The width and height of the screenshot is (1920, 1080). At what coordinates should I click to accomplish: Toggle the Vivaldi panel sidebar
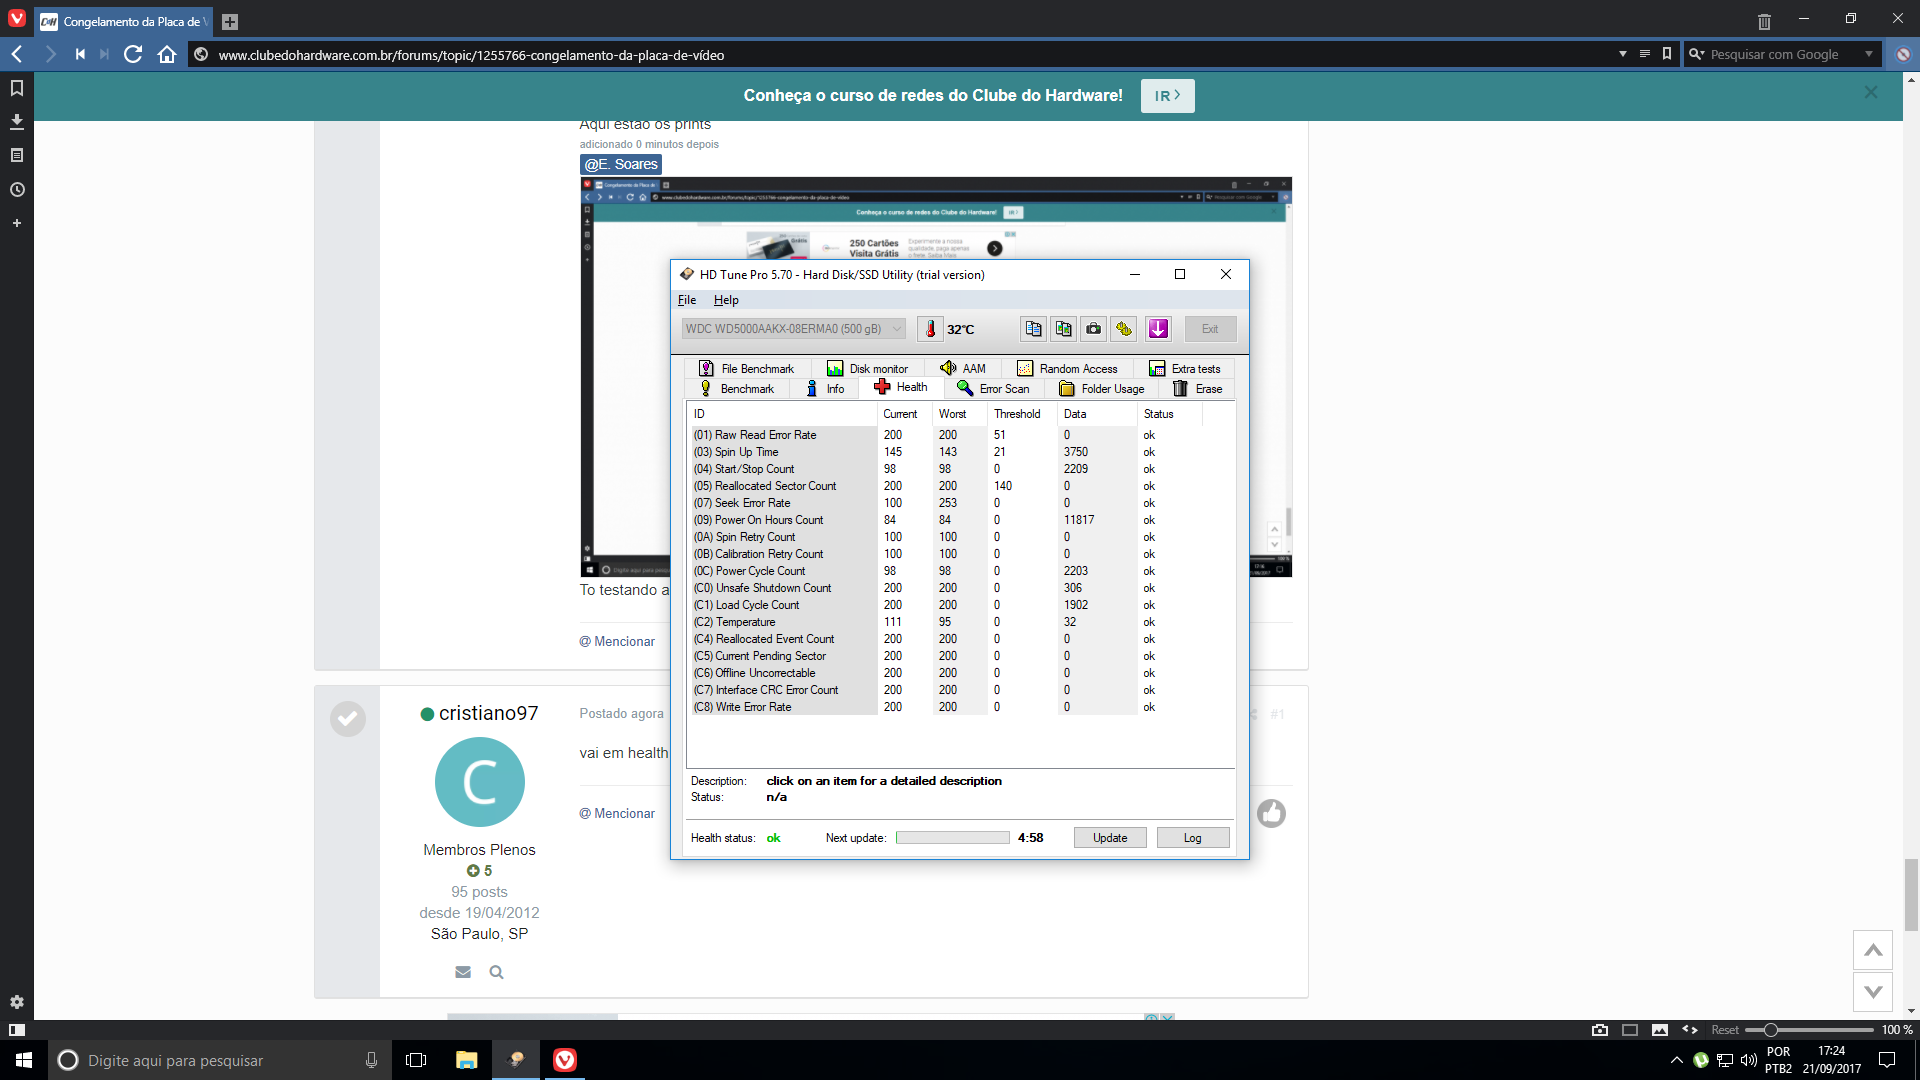click(x=17, y=1030)
